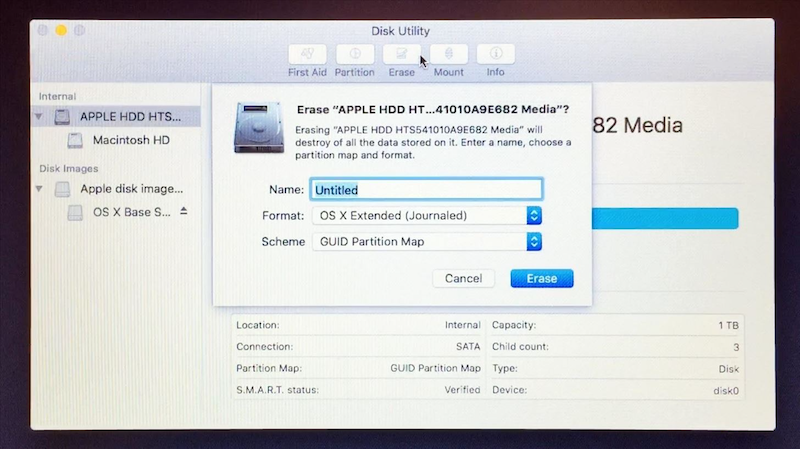
Task: Click the Mount toolbar icon
Action: (448, 54)
